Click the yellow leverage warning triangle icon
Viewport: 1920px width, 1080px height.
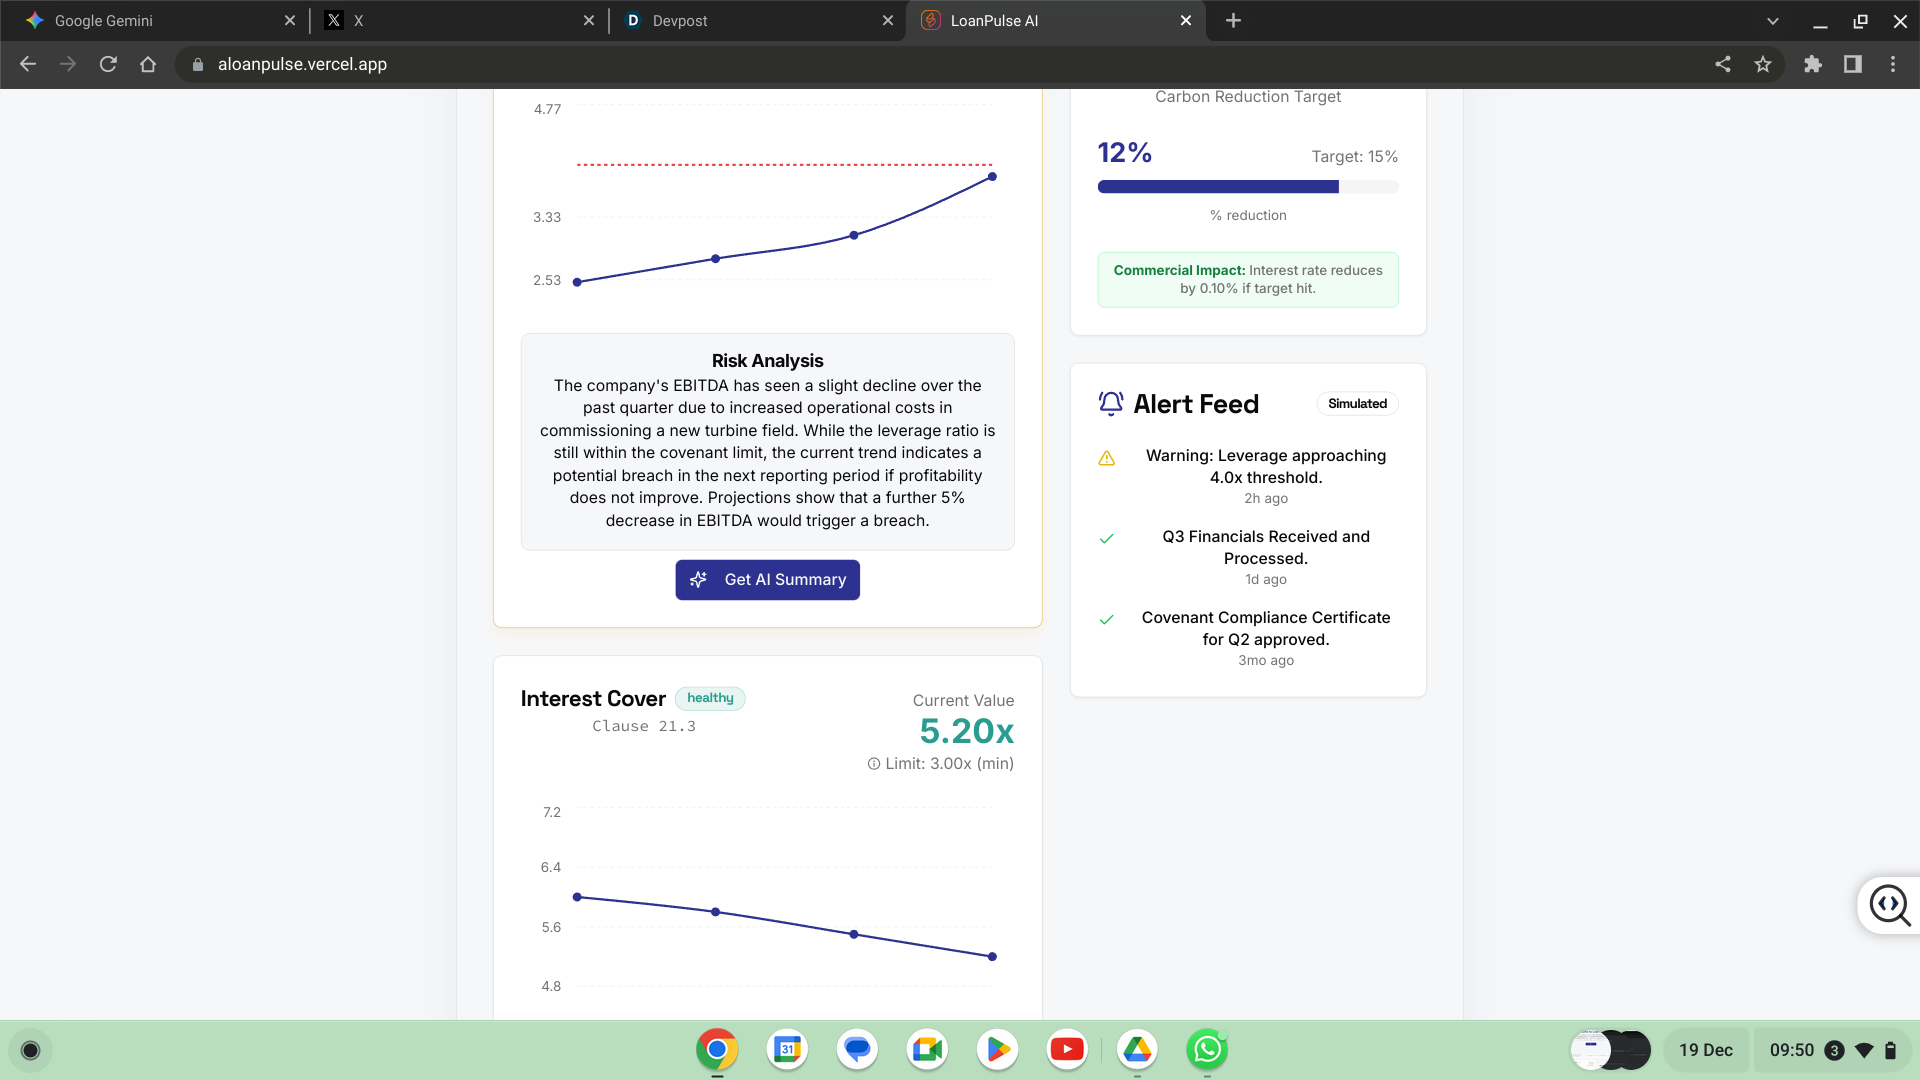point(1106,458)
